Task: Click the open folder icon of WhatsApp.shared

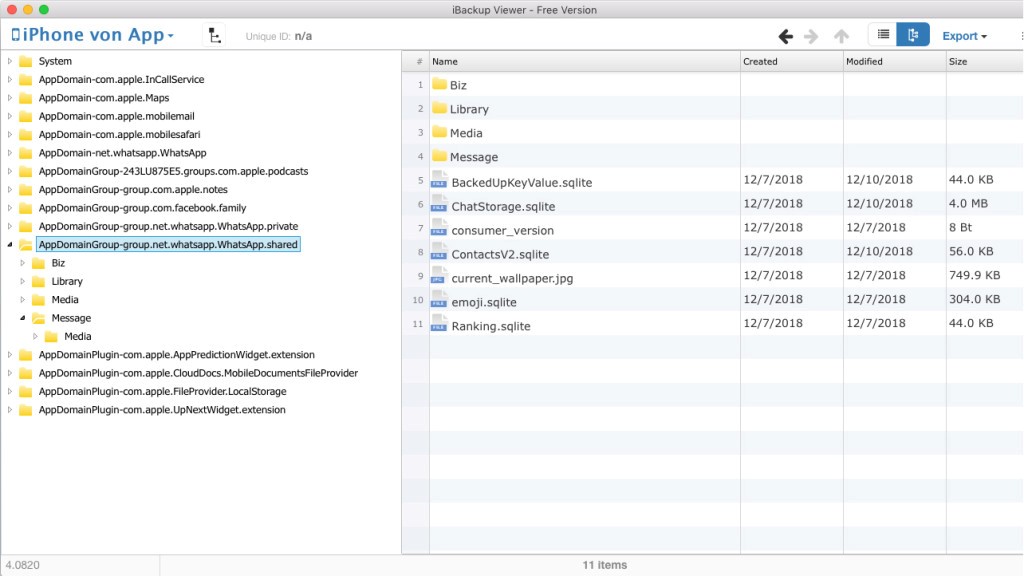Action: point(26,245)
